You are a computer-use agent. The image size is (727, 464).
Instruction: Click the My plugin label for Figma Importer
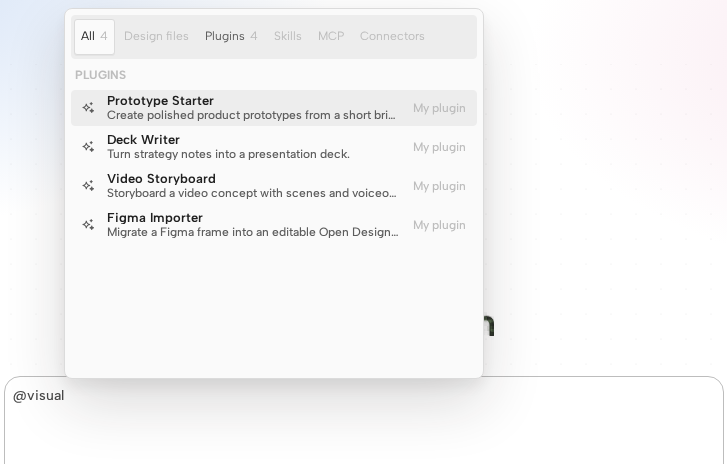(439, 225)
